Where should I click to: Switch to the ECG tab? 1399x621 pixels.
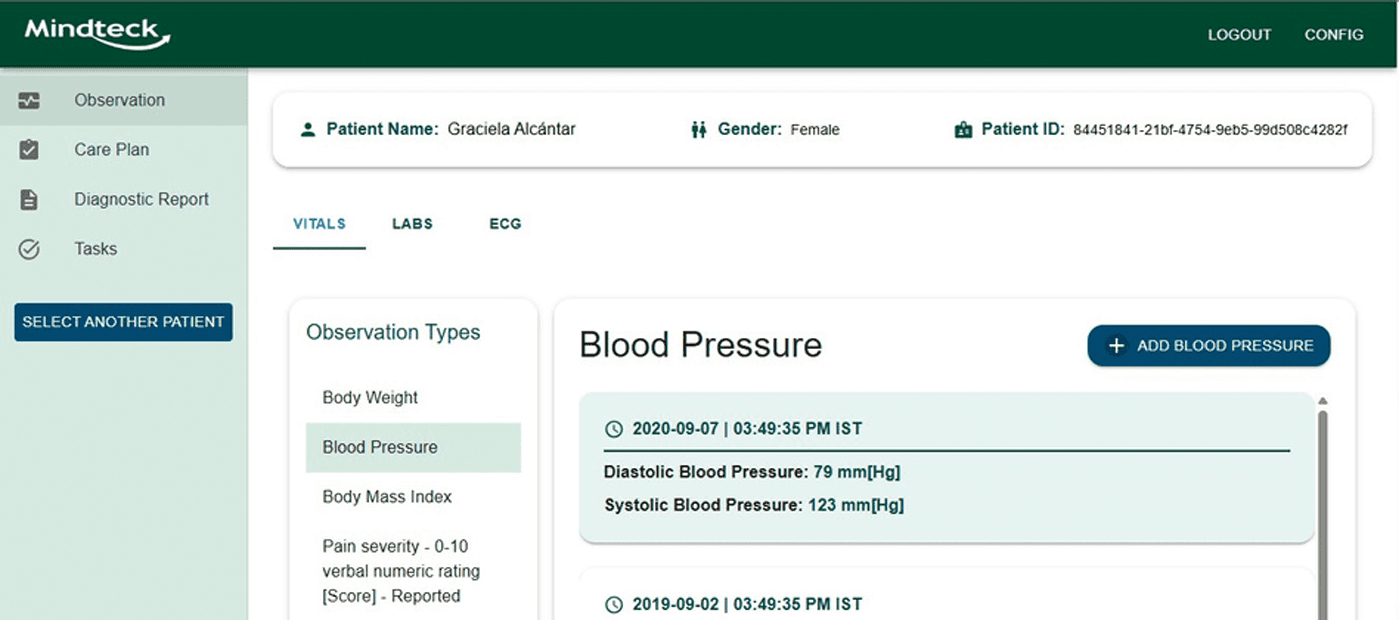coord(505,224)
